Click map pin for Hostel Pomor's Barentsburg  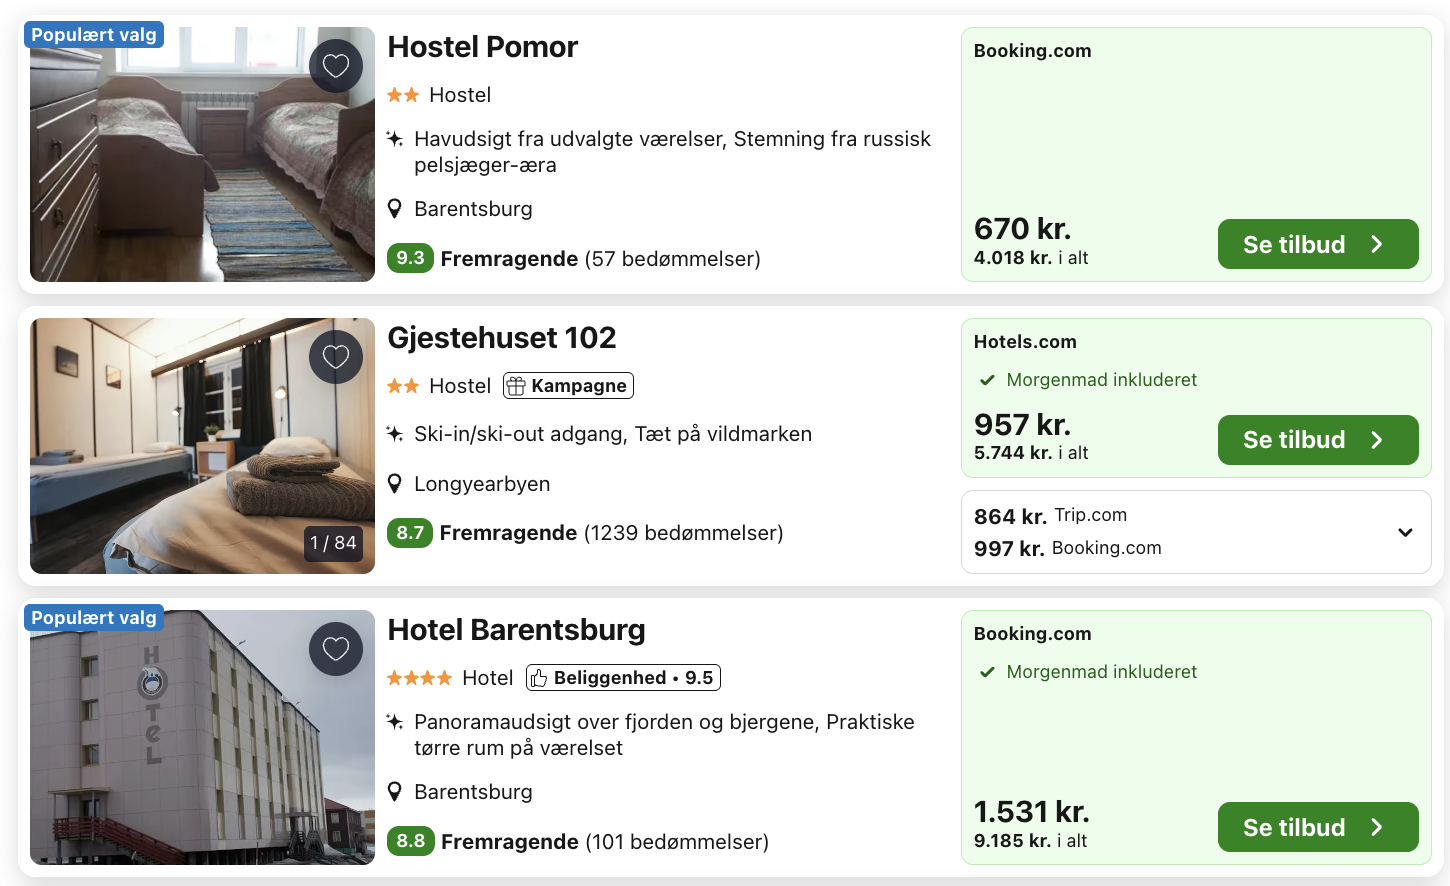tap(395, 209)
